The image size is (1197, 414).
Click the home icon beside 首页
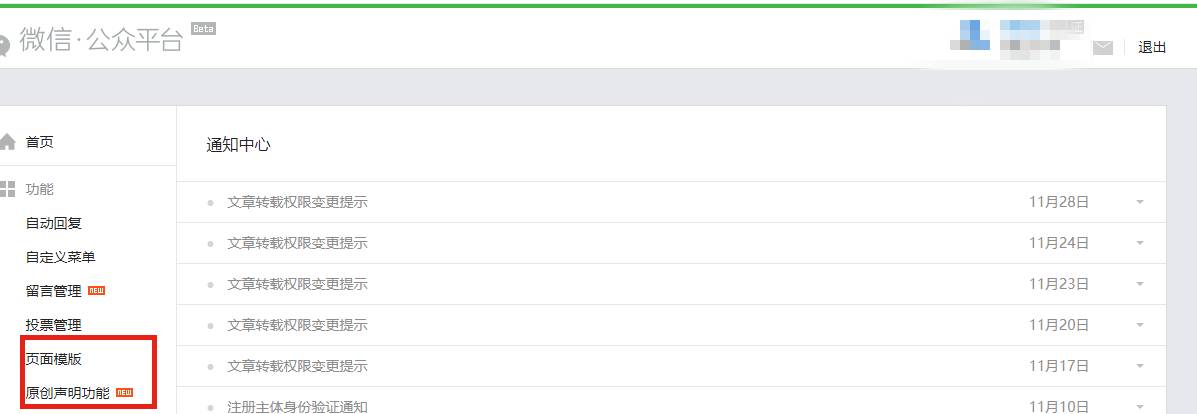tap(7, 142)
